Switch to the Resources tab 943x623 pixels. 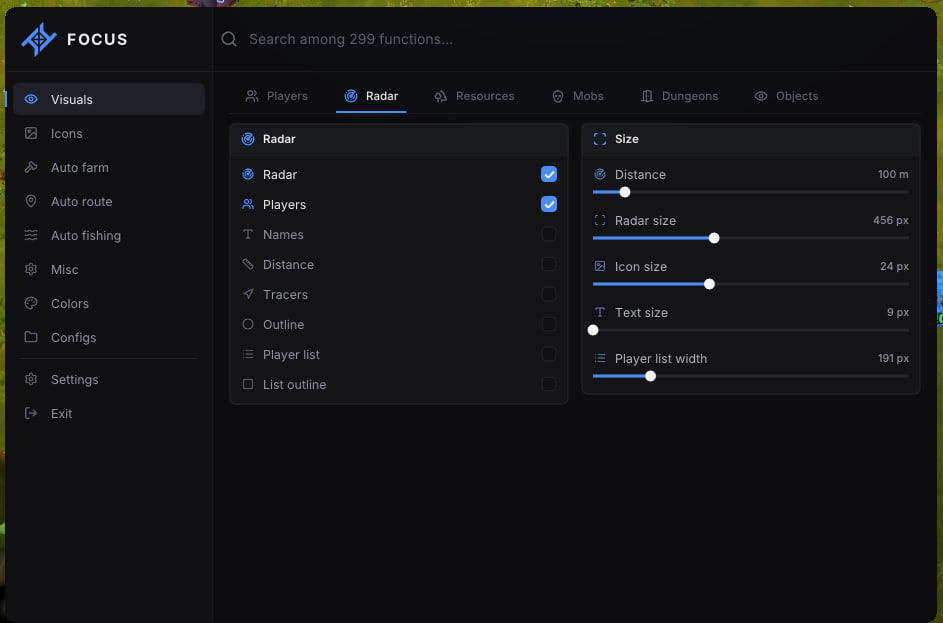point(475,96)
